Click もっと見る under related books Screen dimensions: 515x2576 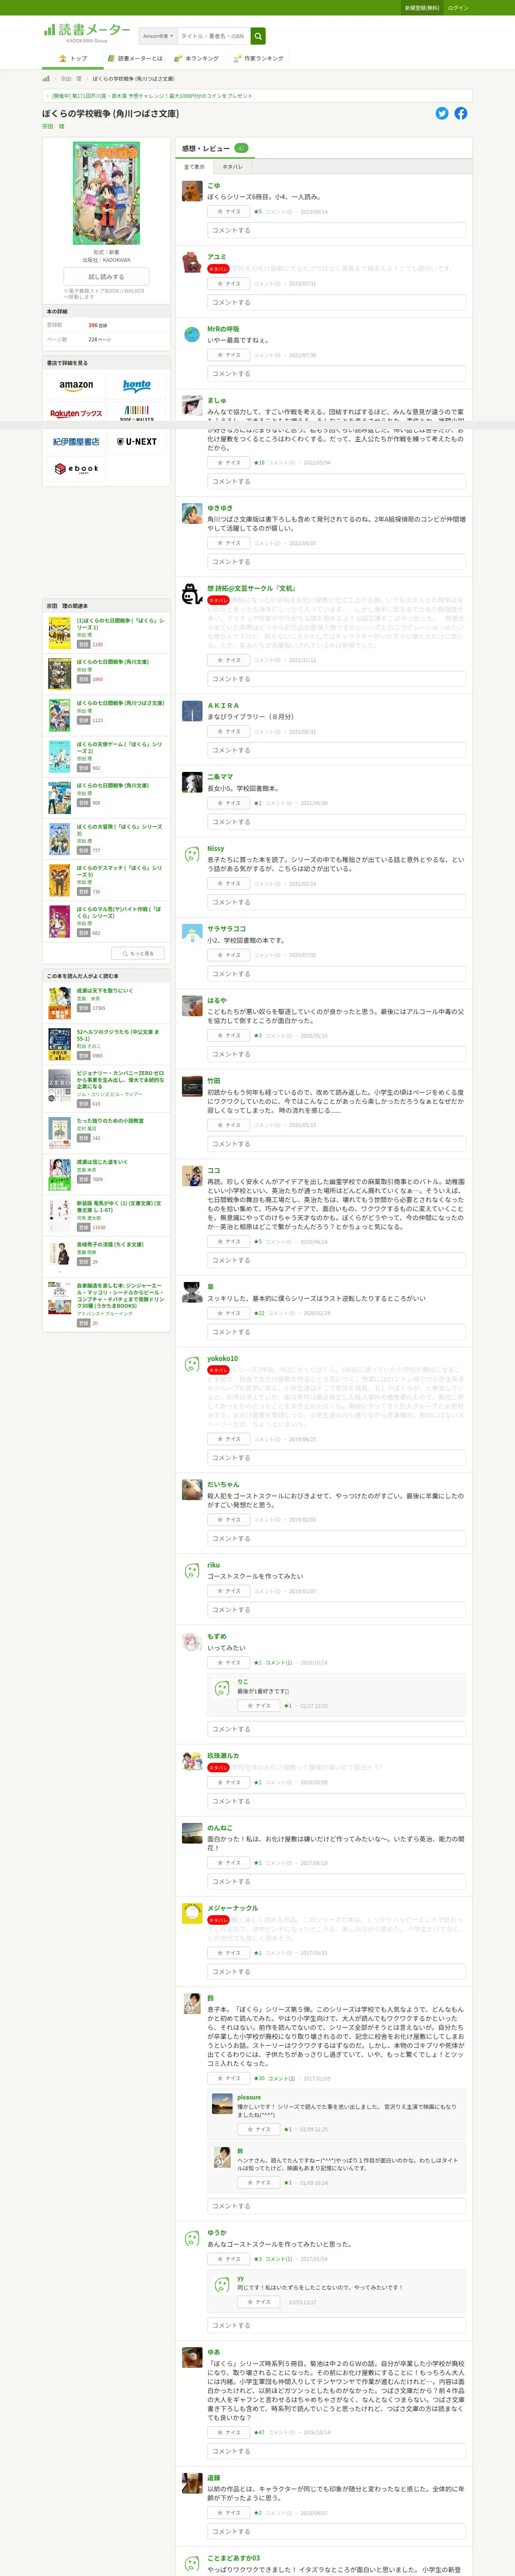pos(138,954)
